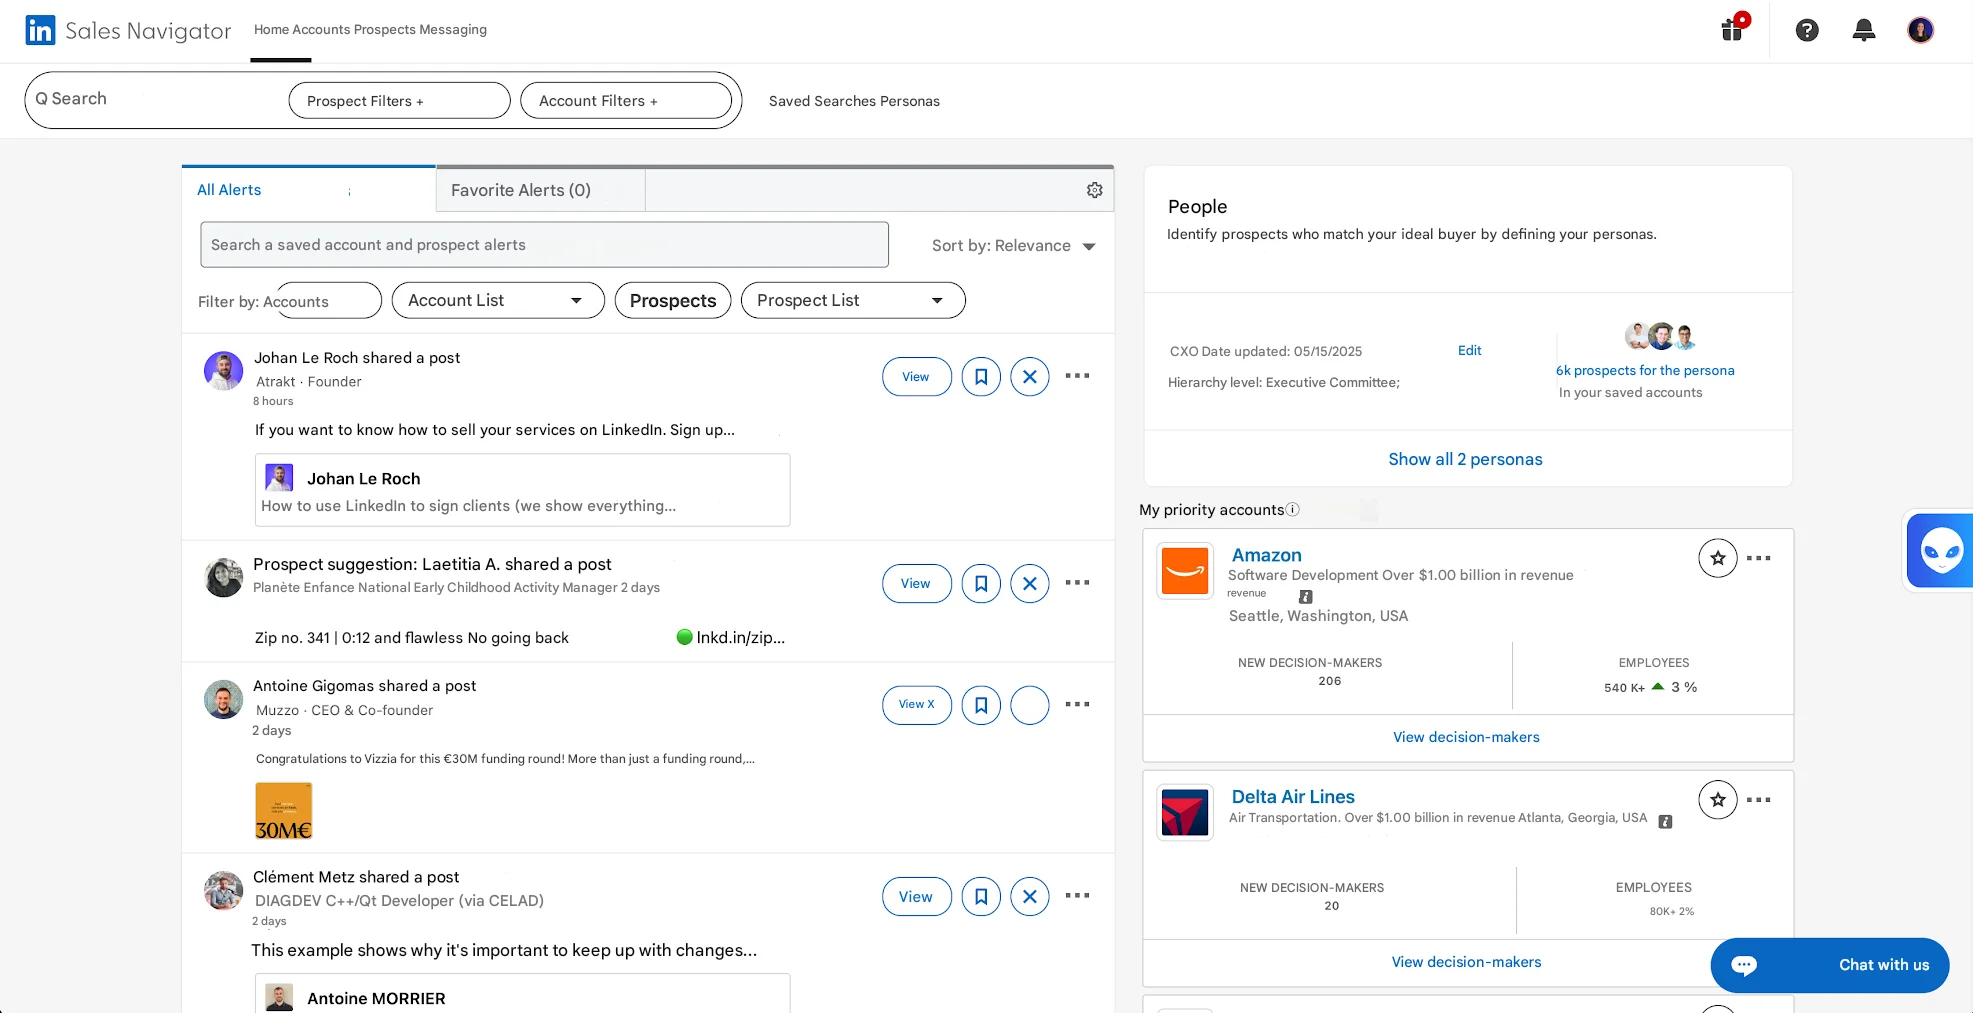Toggle the Prospects filter pill
The height and width of the screenshot is (1013, 1973).
click(673, 301)
